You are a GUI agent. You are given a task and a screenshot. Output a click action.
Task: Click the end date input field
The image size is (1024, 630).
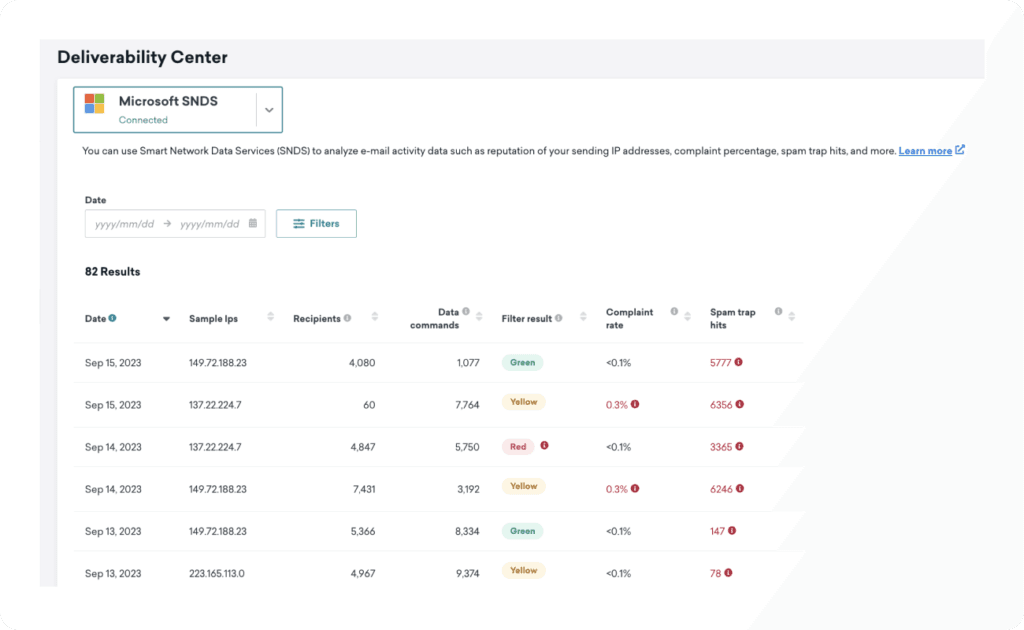(209, 224)
